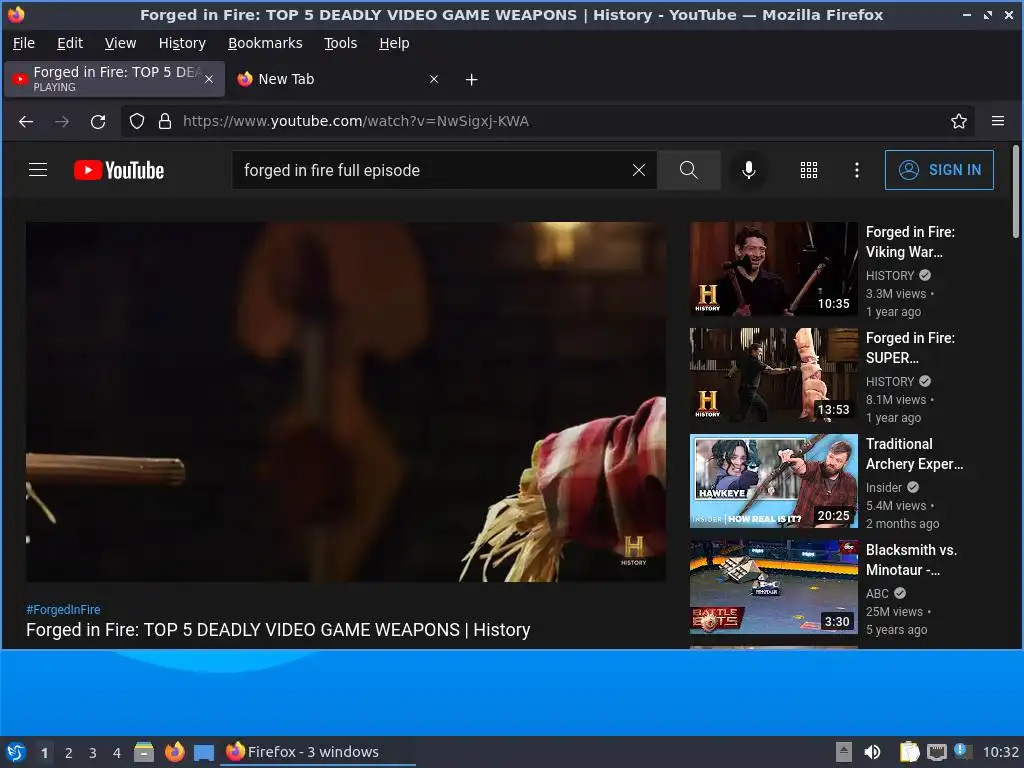This screenshot has height=768, width=1024.
Task: Open the Help menu
Action: click(x=394, y=43)
